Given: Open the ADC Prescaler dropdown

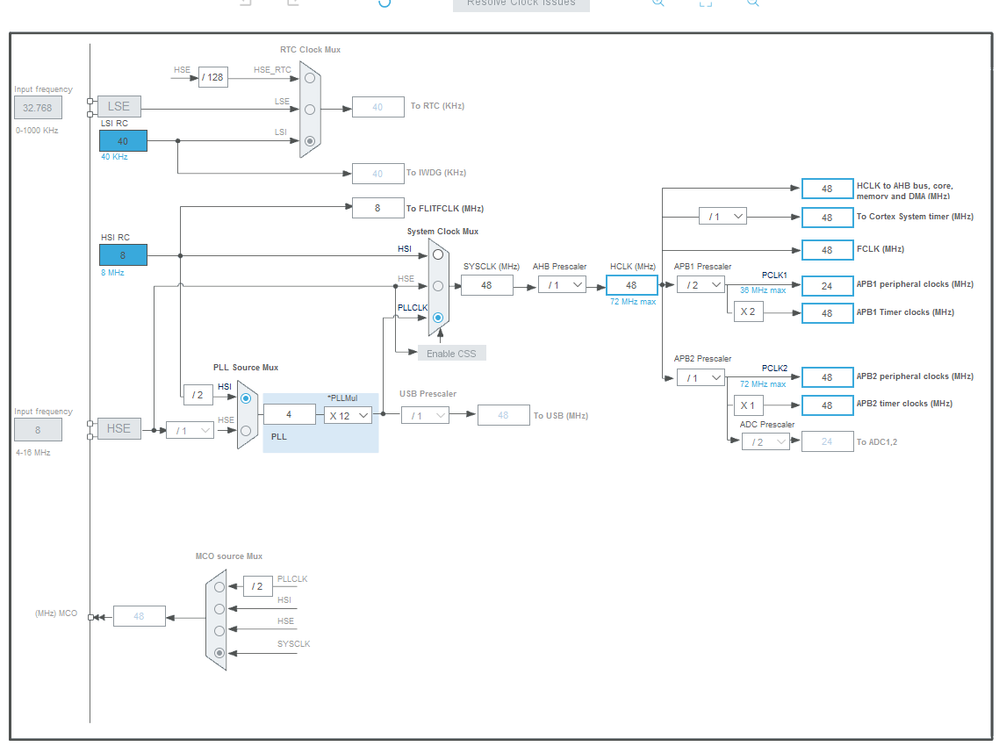Looking at the screenshot, I should (x=766, y=442).
